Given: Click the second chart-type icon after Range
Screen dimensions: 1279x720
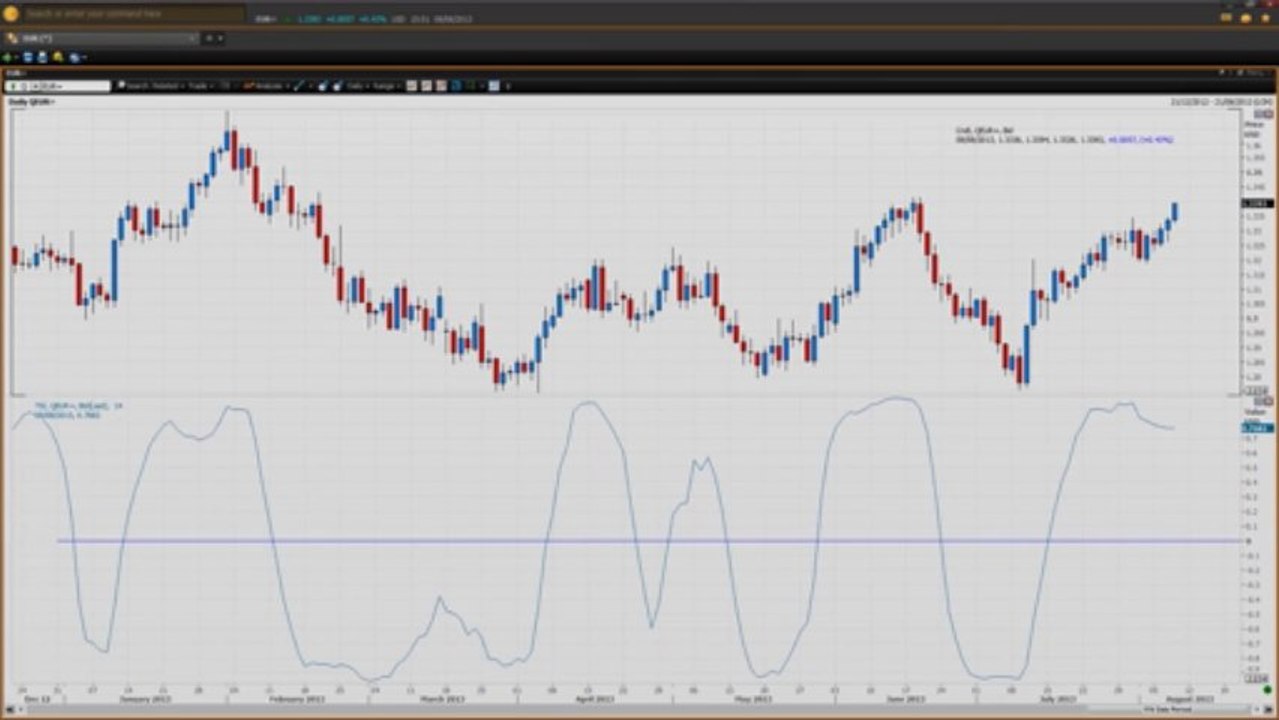Looking at the screenshot, I should point(426,86).
